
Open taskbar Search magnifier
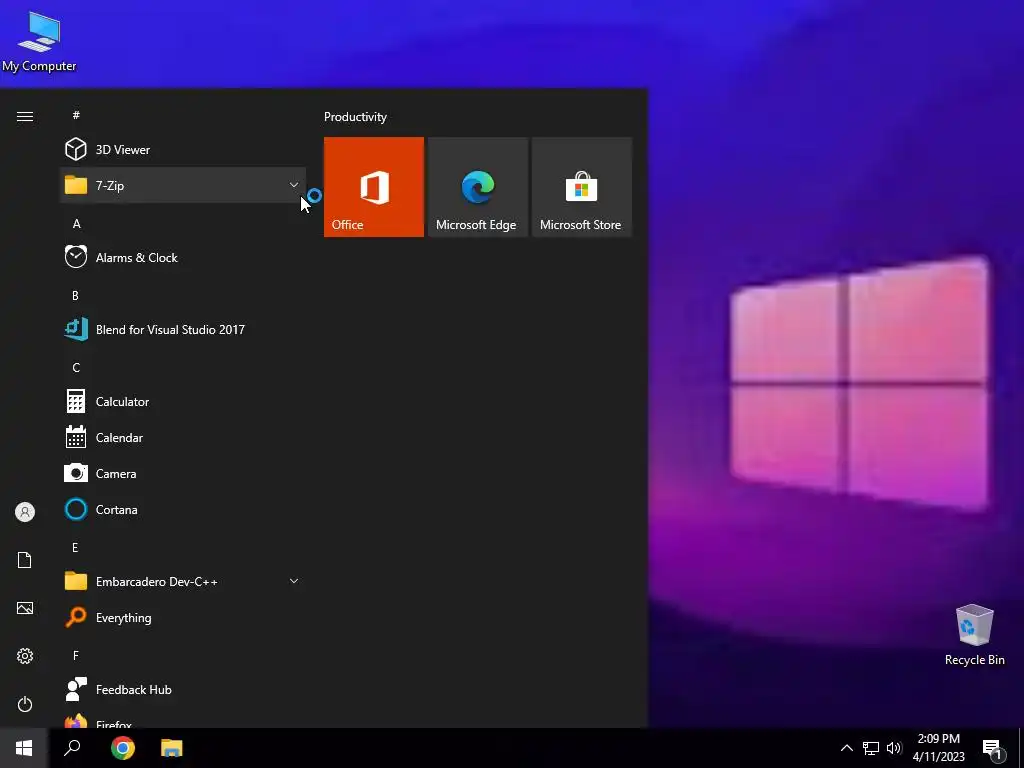coord(72,748)
